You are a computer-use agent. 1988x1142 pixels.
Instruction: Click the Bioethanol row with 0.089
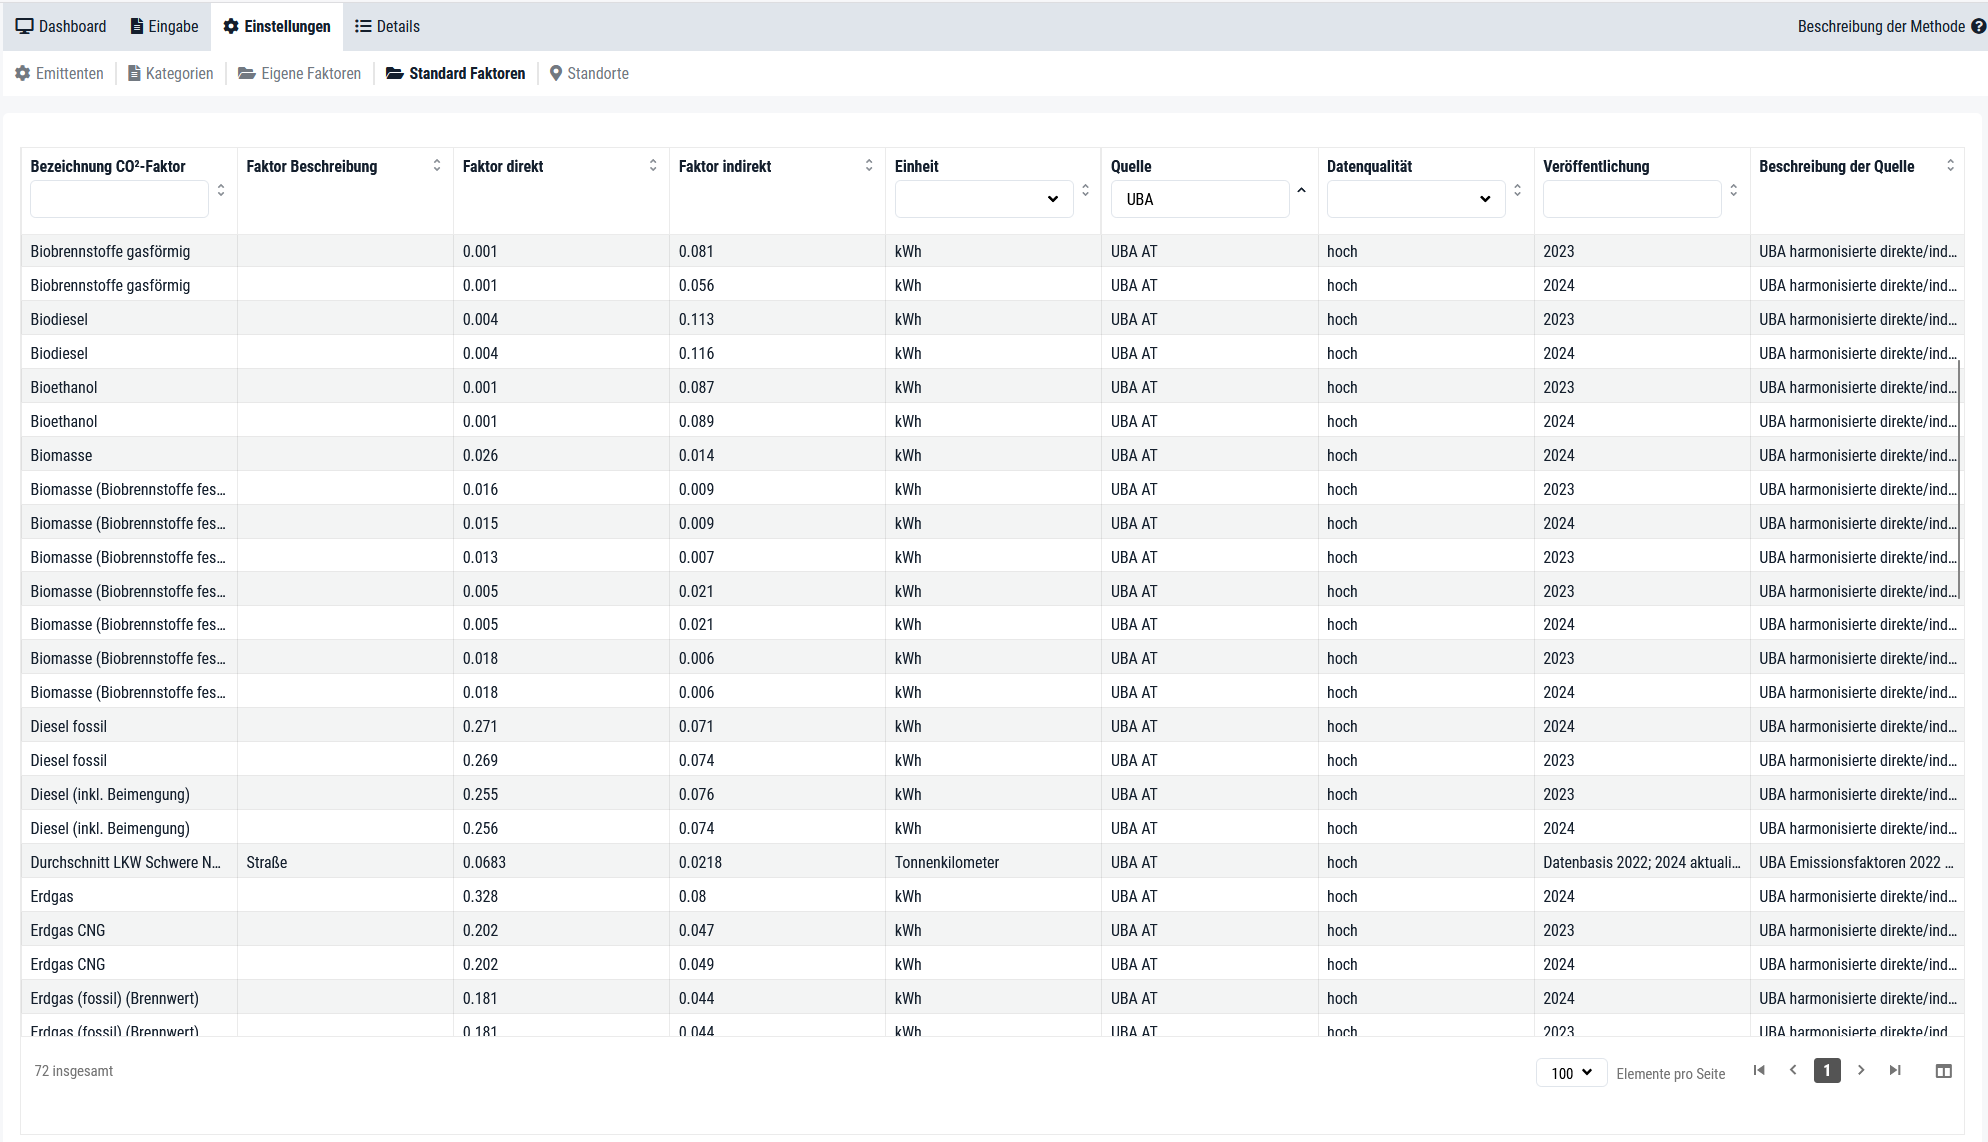coord(992,421)
